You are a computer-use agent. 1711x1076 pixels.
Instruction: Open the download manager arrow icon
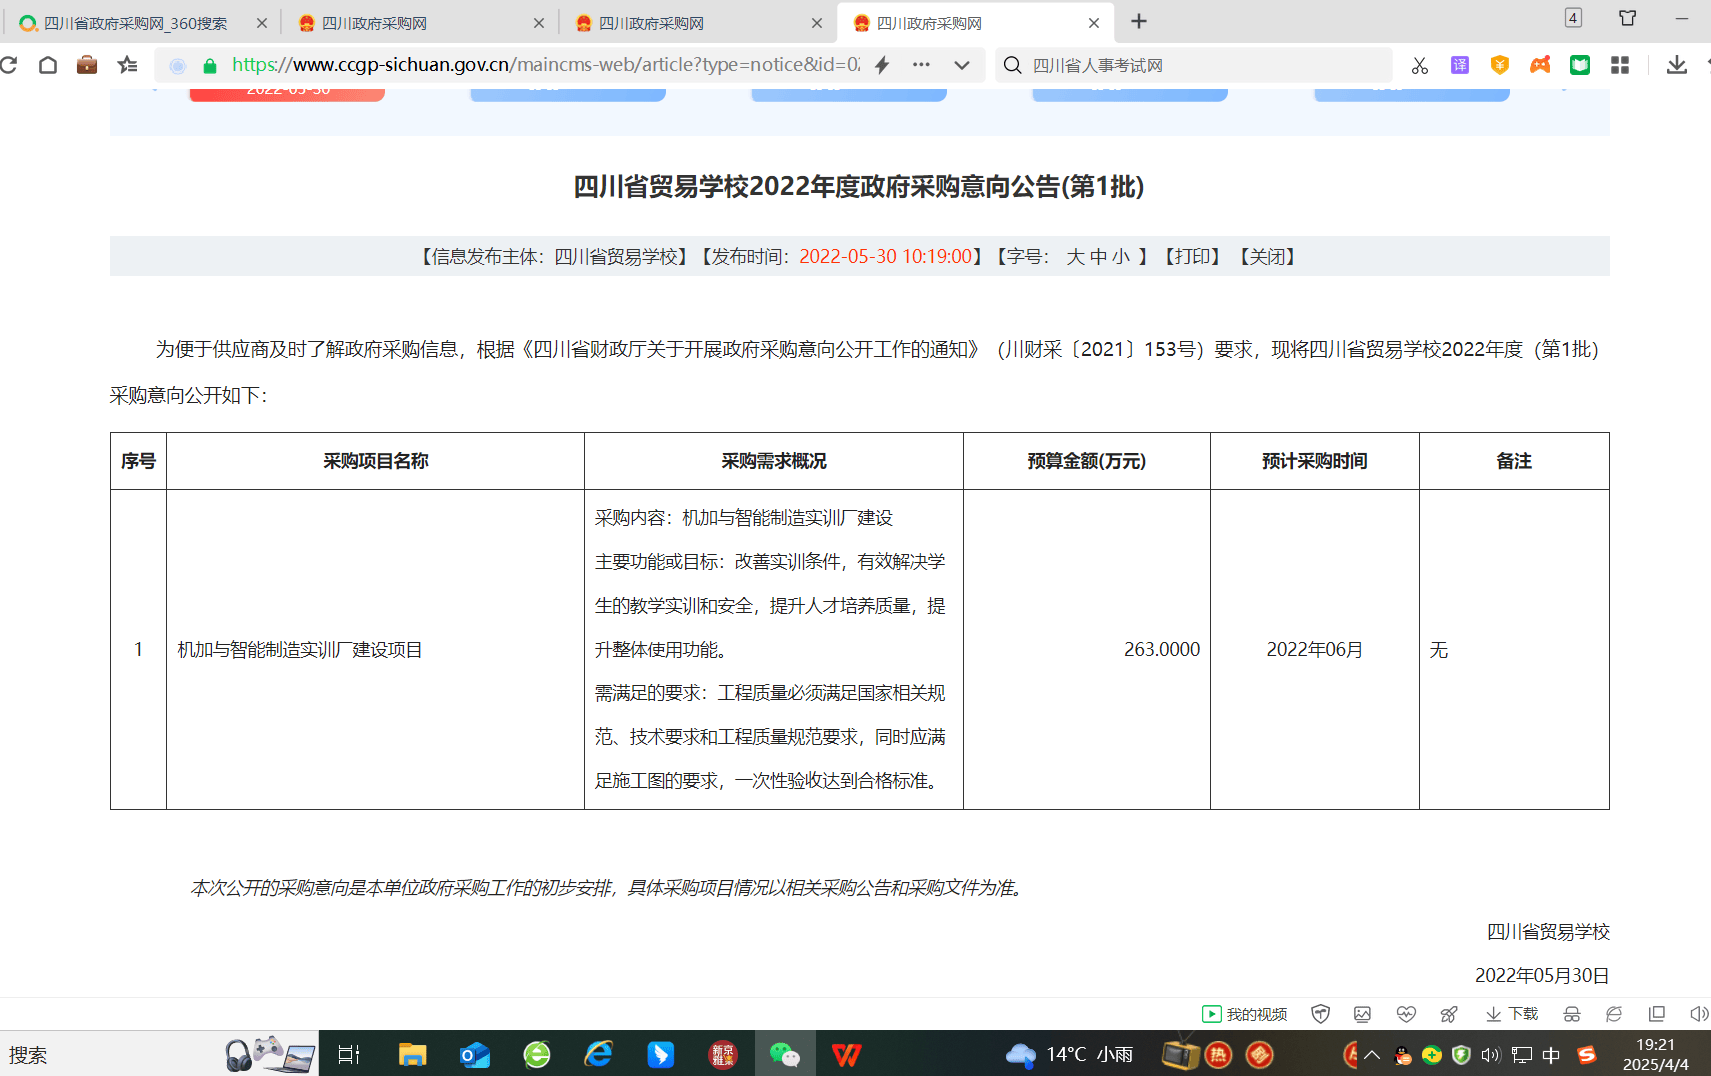1677,65
